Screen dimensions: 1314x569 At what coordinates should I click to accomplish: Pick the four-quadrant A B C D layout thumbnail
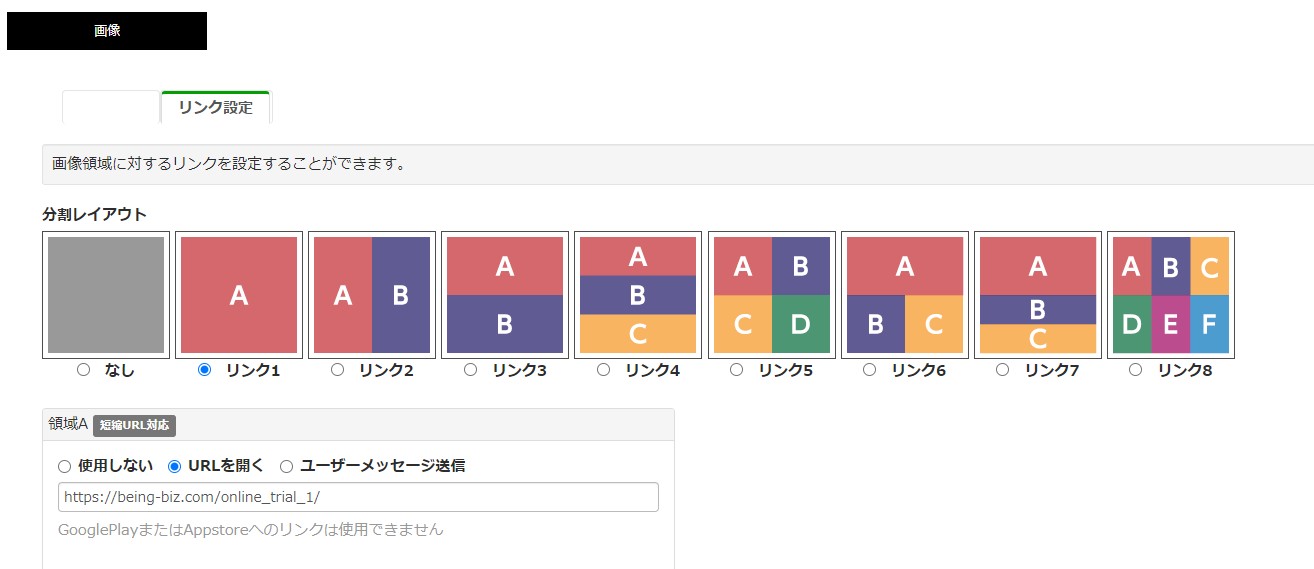point(772,295)
